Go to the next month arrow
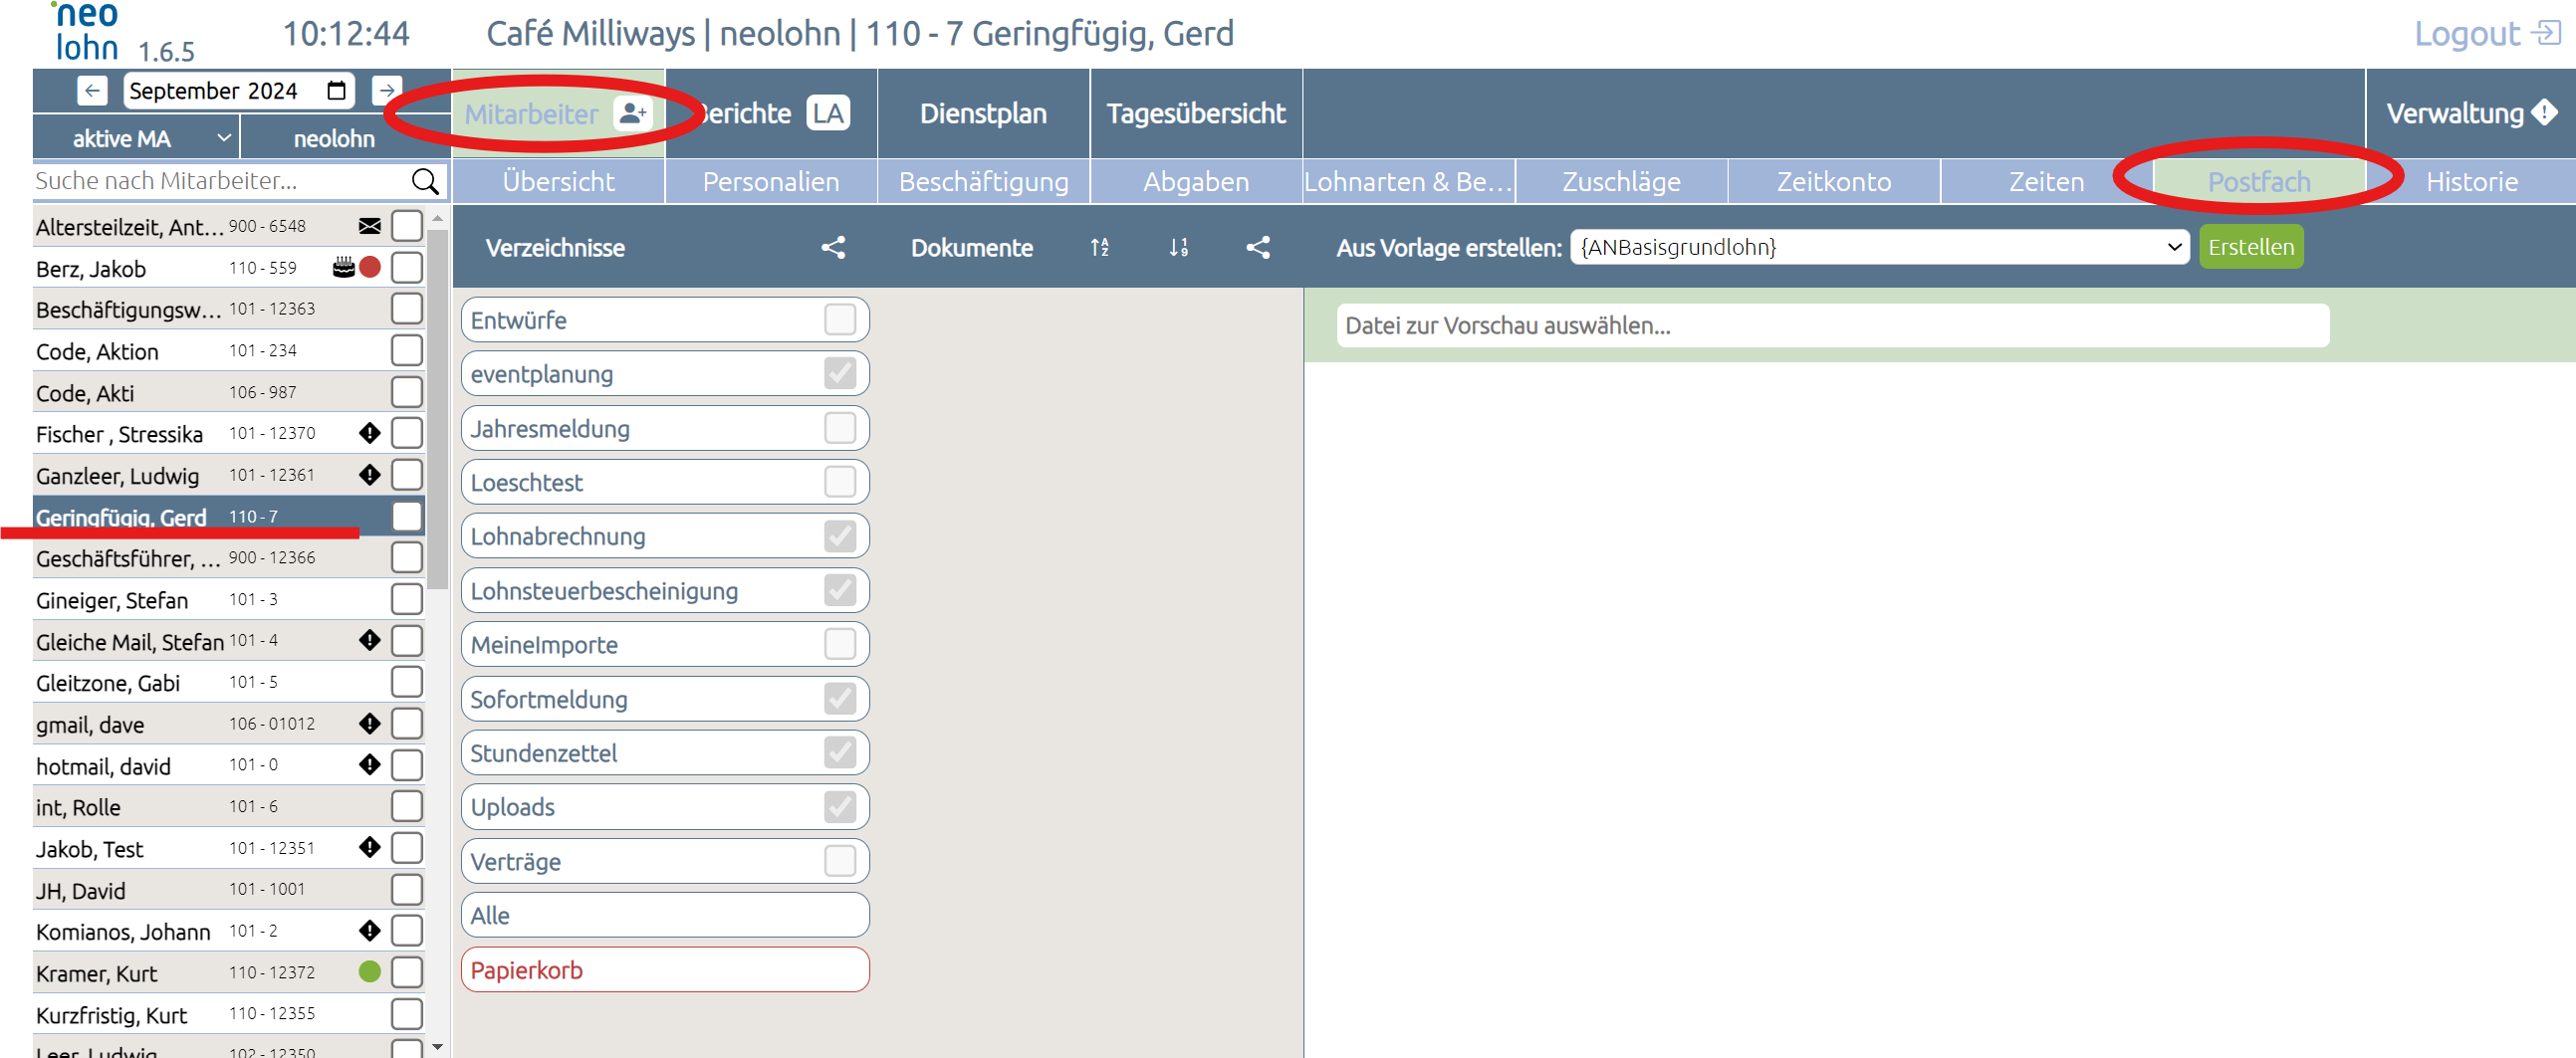Viewport: 2576px width, 1058px height. coord(386,91)
